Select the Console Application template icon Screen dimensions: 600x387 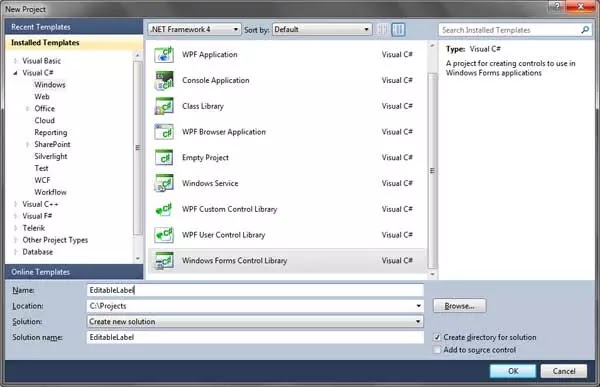[164, 80]
